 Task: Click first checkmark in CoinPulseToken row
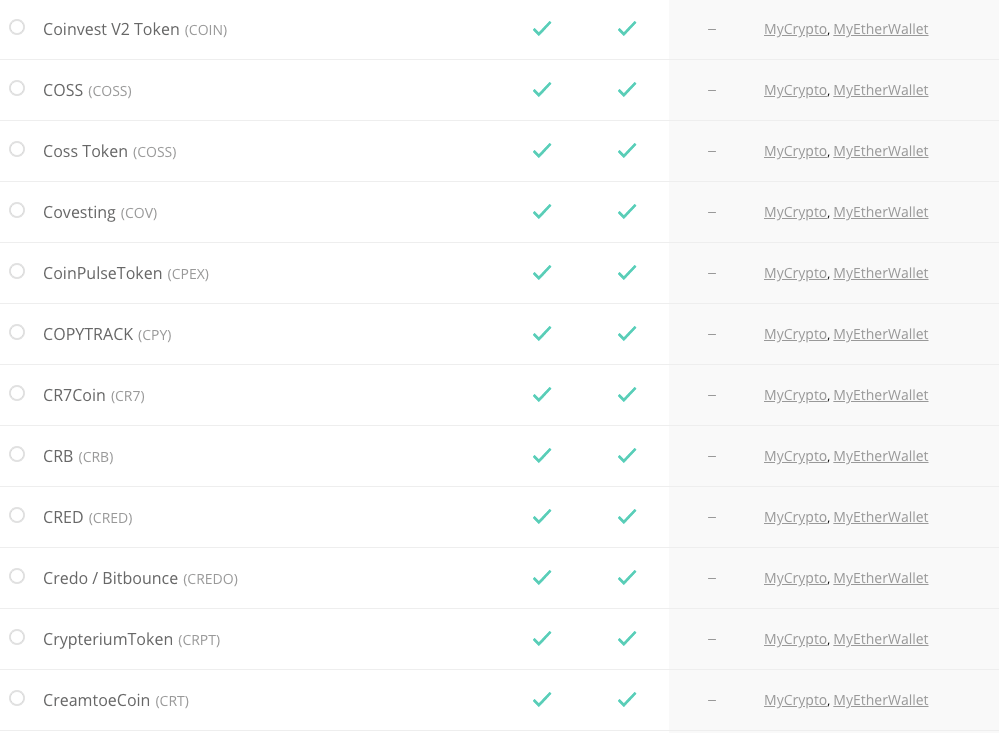[542, 273]
